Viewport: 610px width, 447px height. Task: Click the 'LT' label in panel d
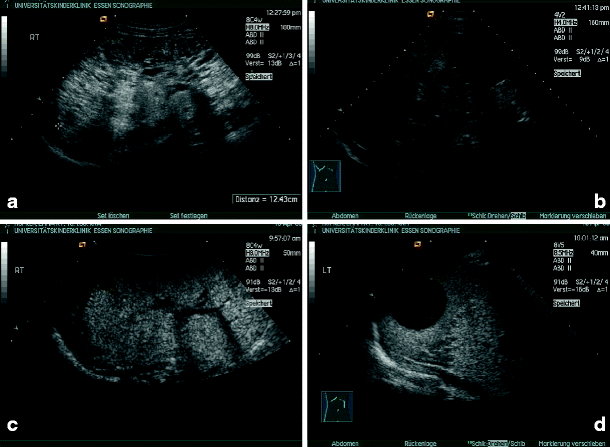[327, 270]
